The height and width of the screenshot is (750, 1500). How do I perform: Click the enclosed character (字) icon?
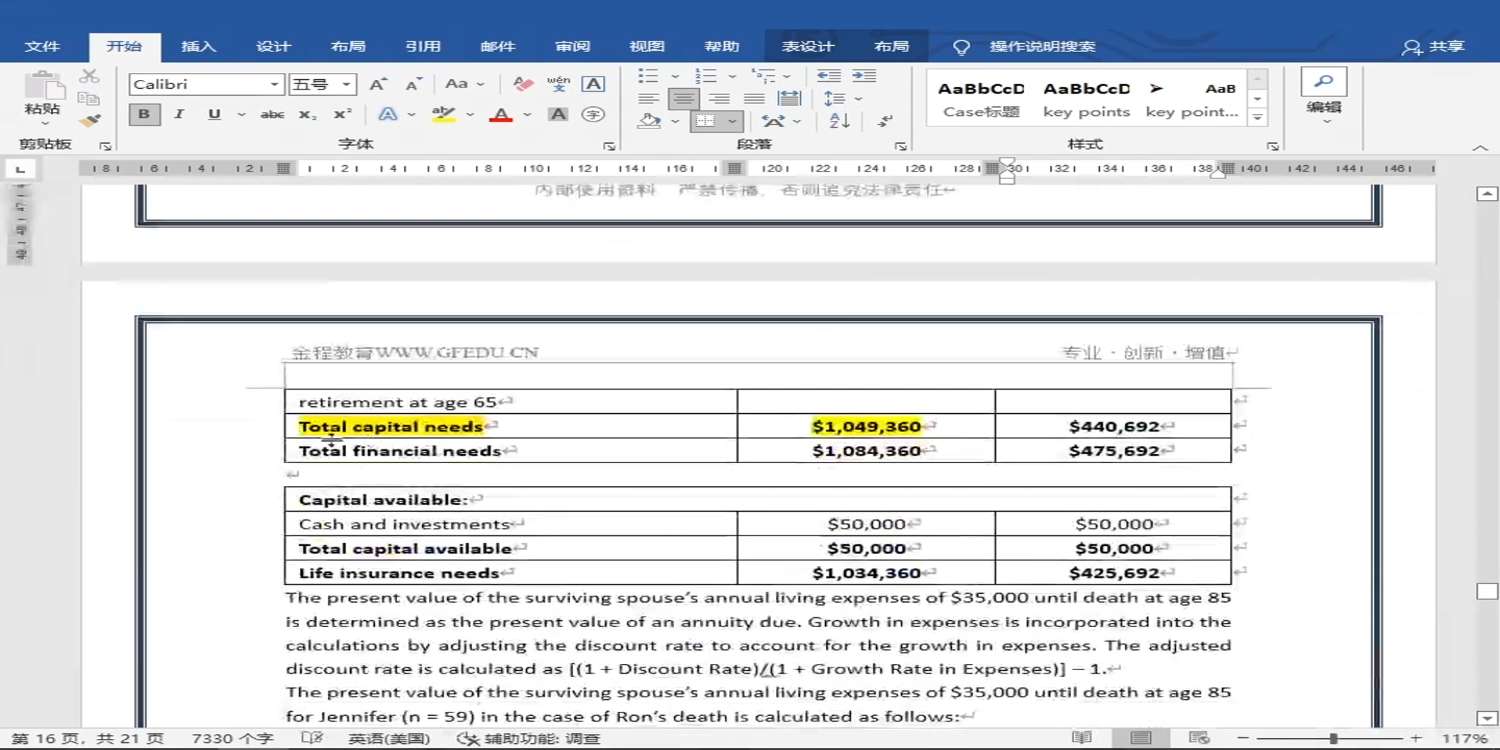pos(593,115)
